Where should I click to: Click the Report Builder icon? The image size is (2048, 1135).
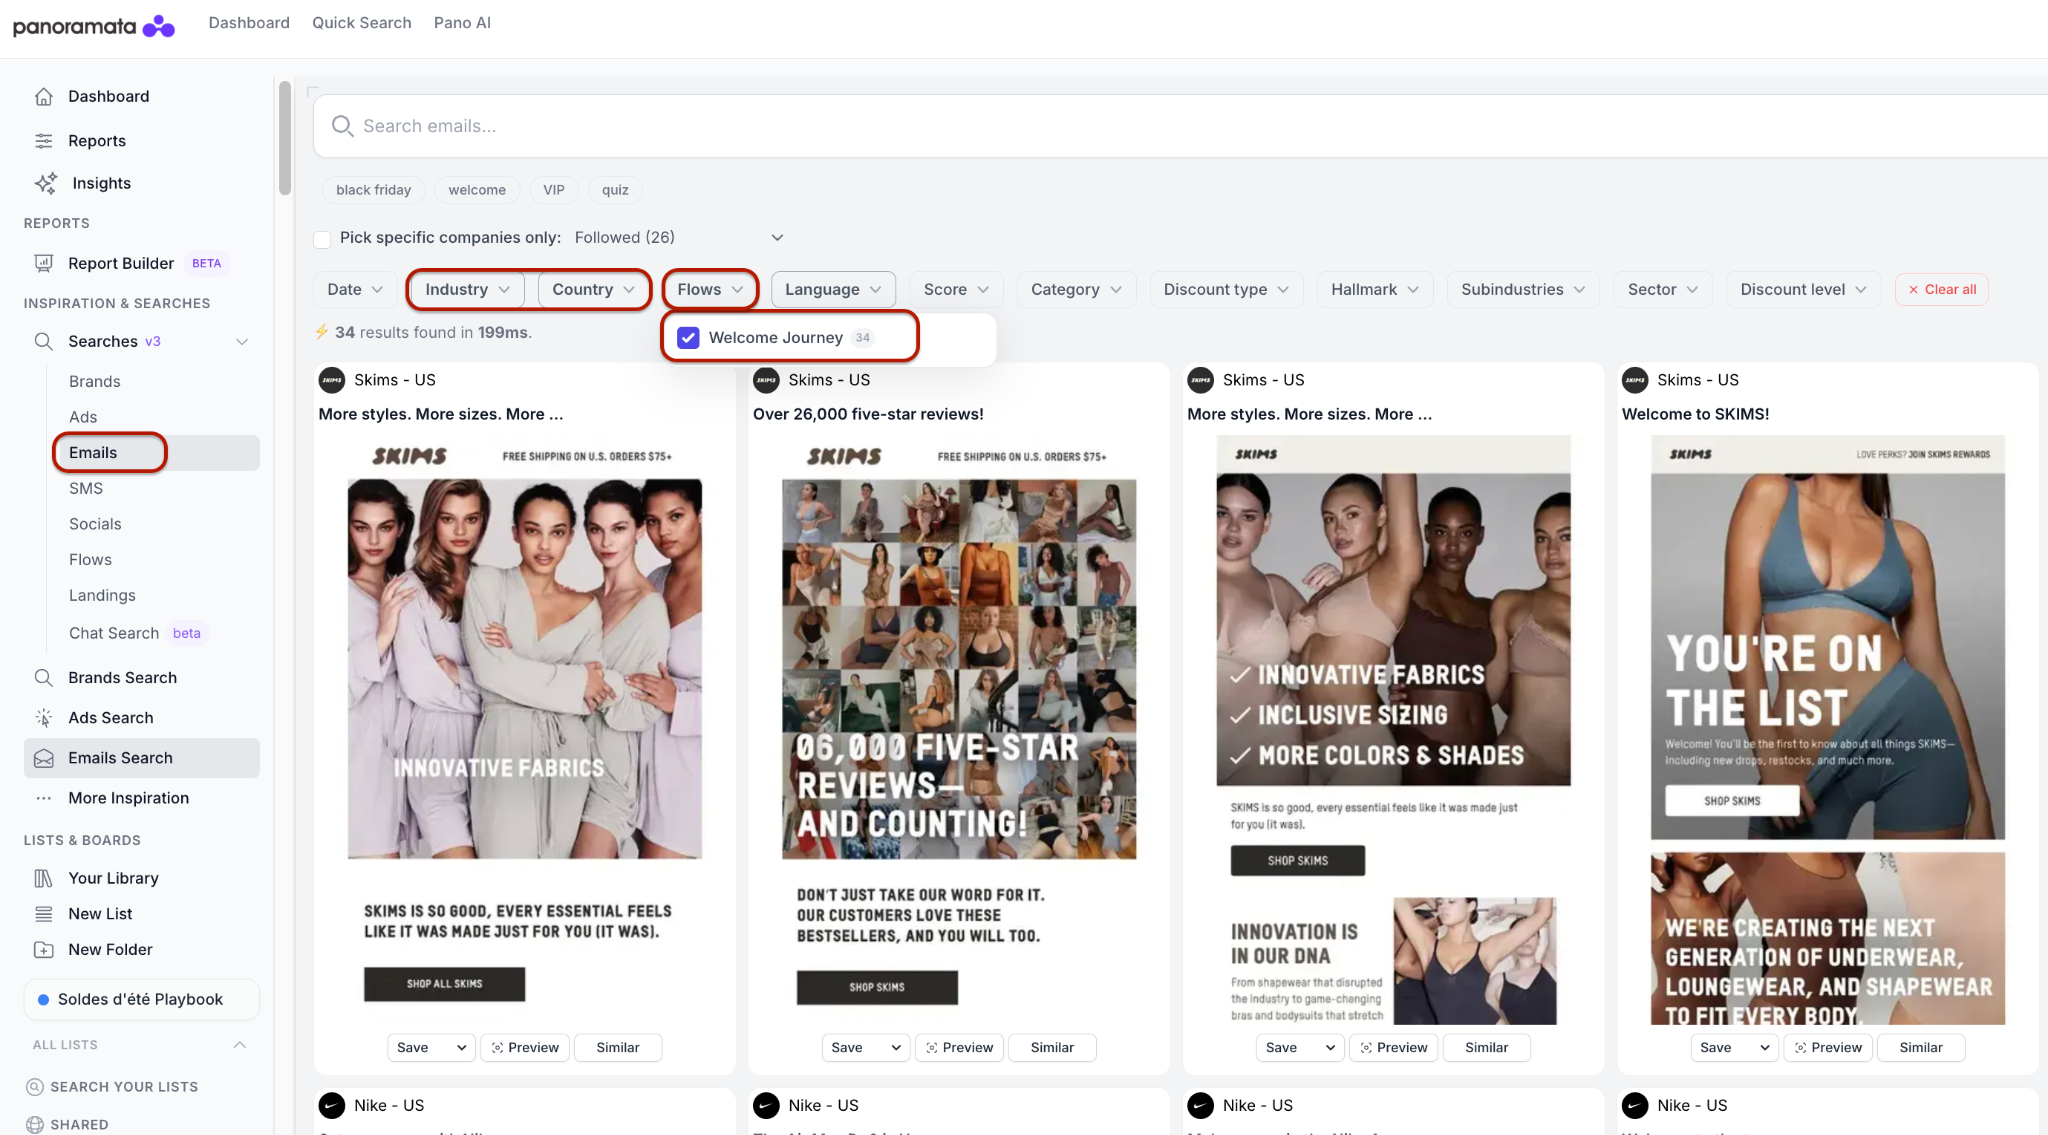(44, 263)
